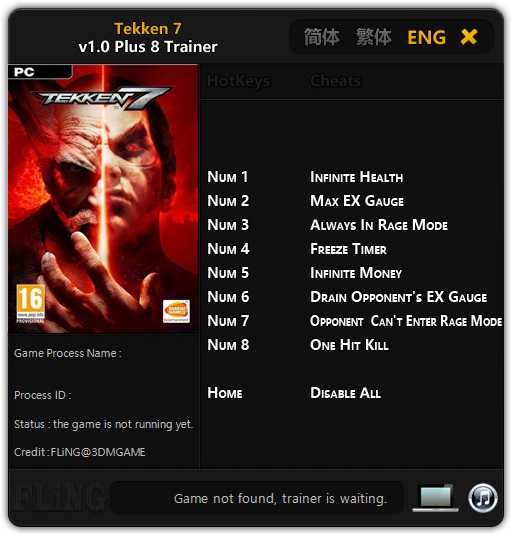Enable Always In Rage Mode
This screenshot has width=512, height=535.
point(379,225)
